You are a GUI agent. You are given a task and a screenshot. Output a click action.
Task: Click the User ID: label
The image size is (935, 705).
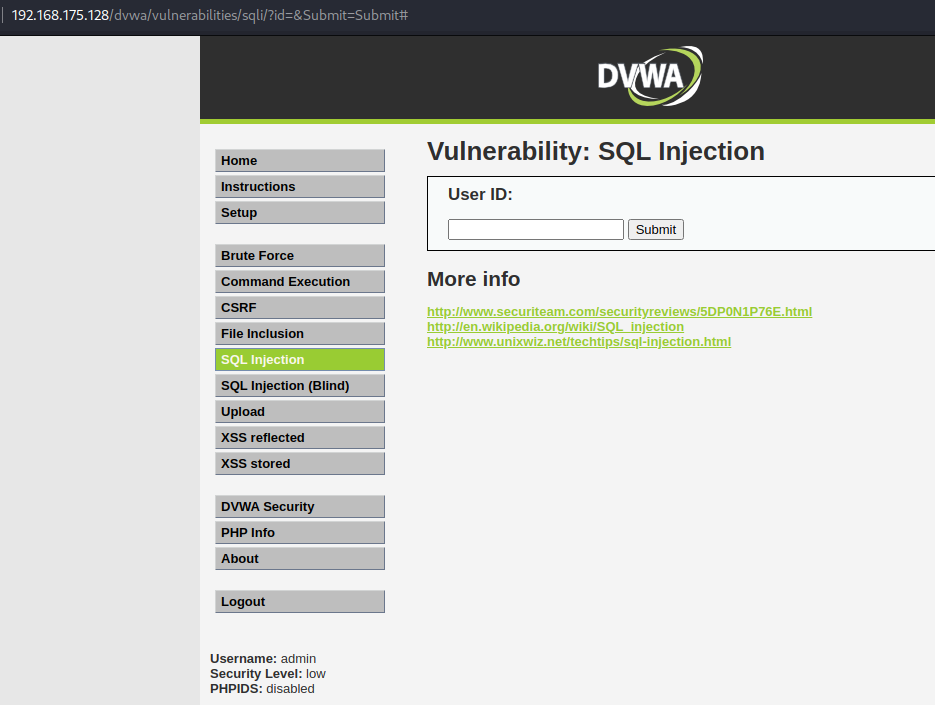coord(480,194)
